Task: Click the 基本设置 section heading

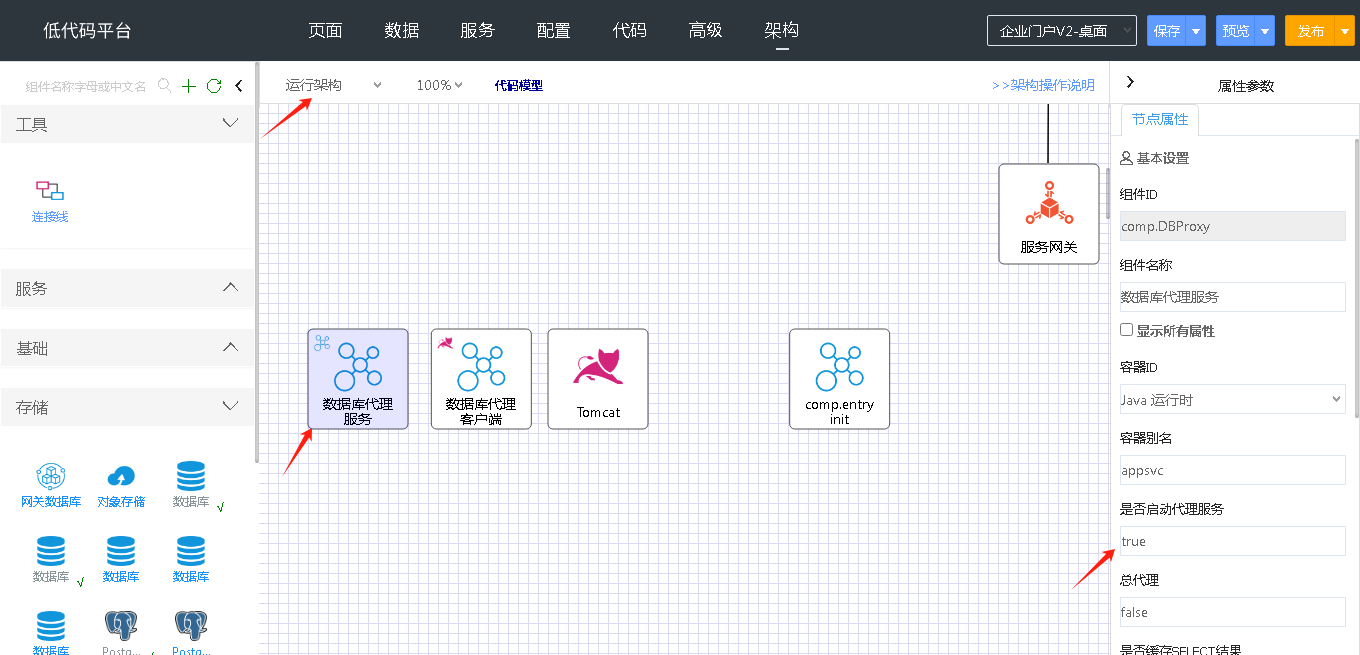Action: 1155,158
